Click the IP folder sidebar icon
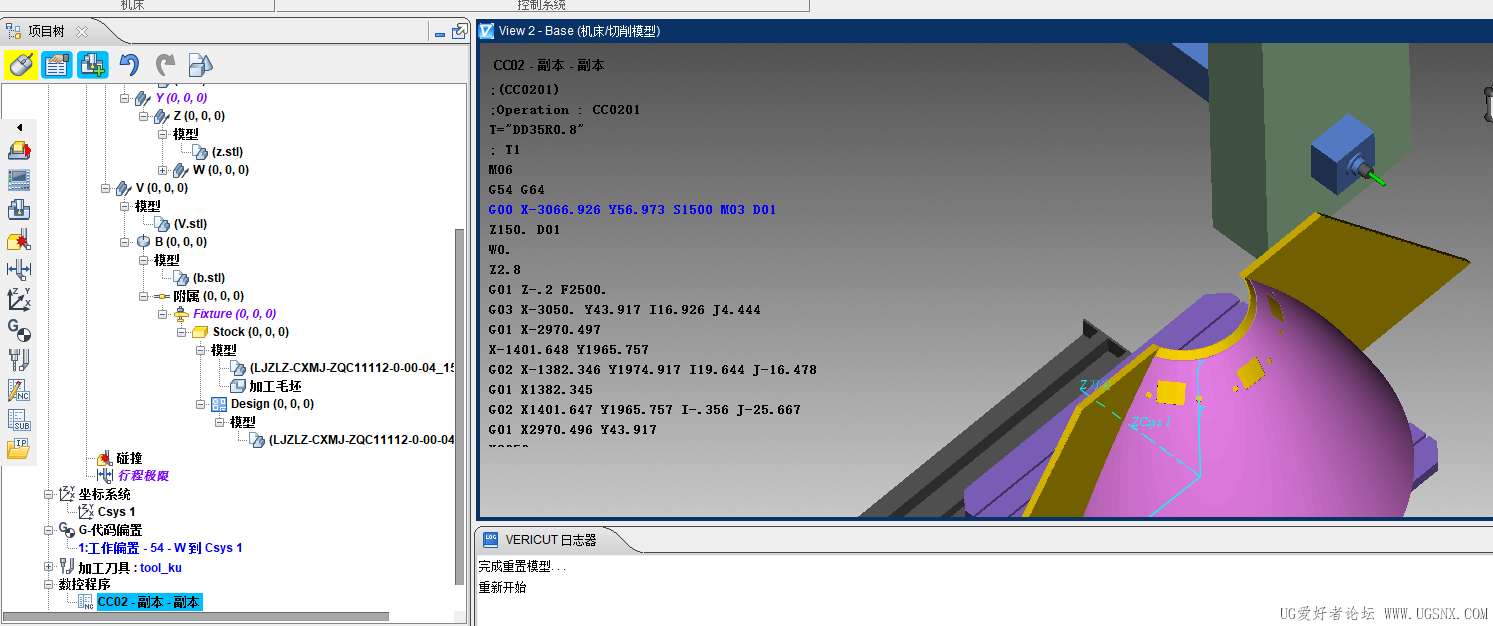 19,448
